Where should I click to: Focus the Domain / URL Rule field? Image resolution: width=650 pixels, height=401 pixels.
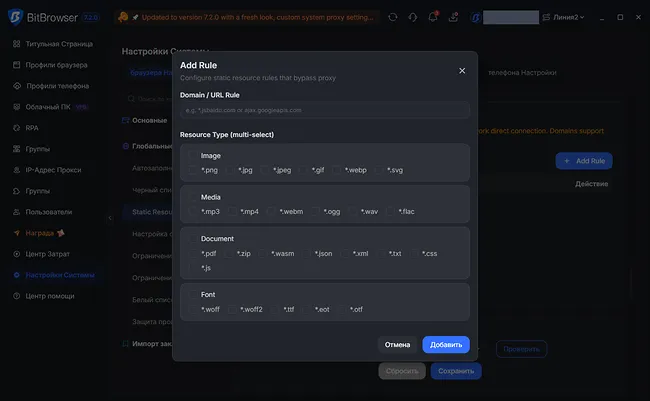(x=325, y=110)
